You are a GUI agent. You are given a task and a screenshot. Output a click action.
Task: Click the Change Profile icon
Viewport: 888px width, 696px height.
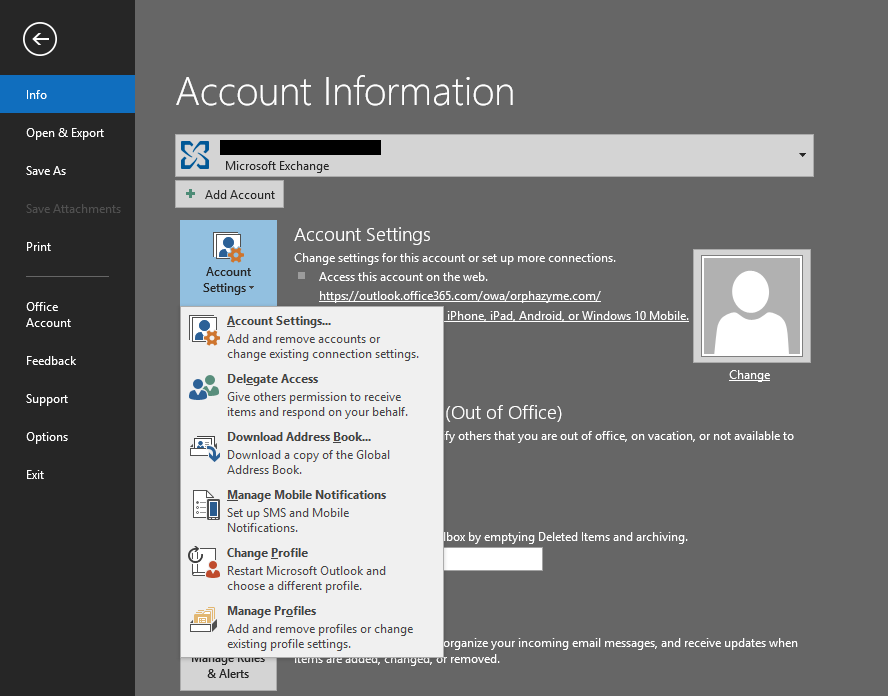coord(204,562)
